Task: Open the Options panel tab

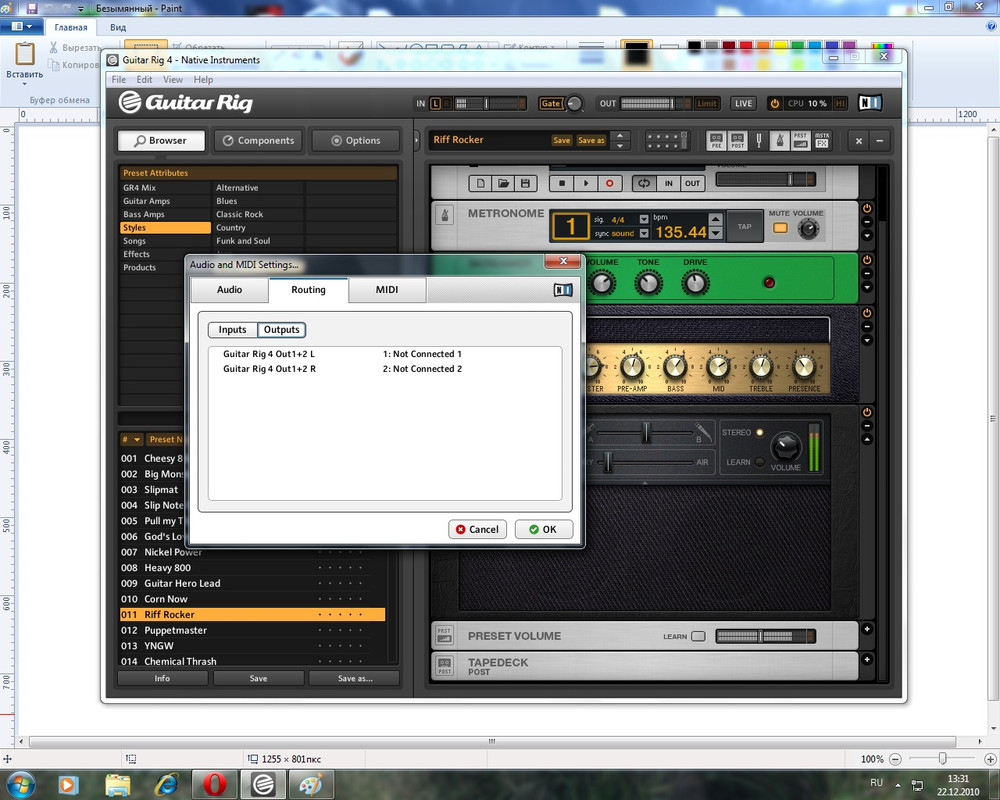Action: pyautogui.click(x=355, y=140)
